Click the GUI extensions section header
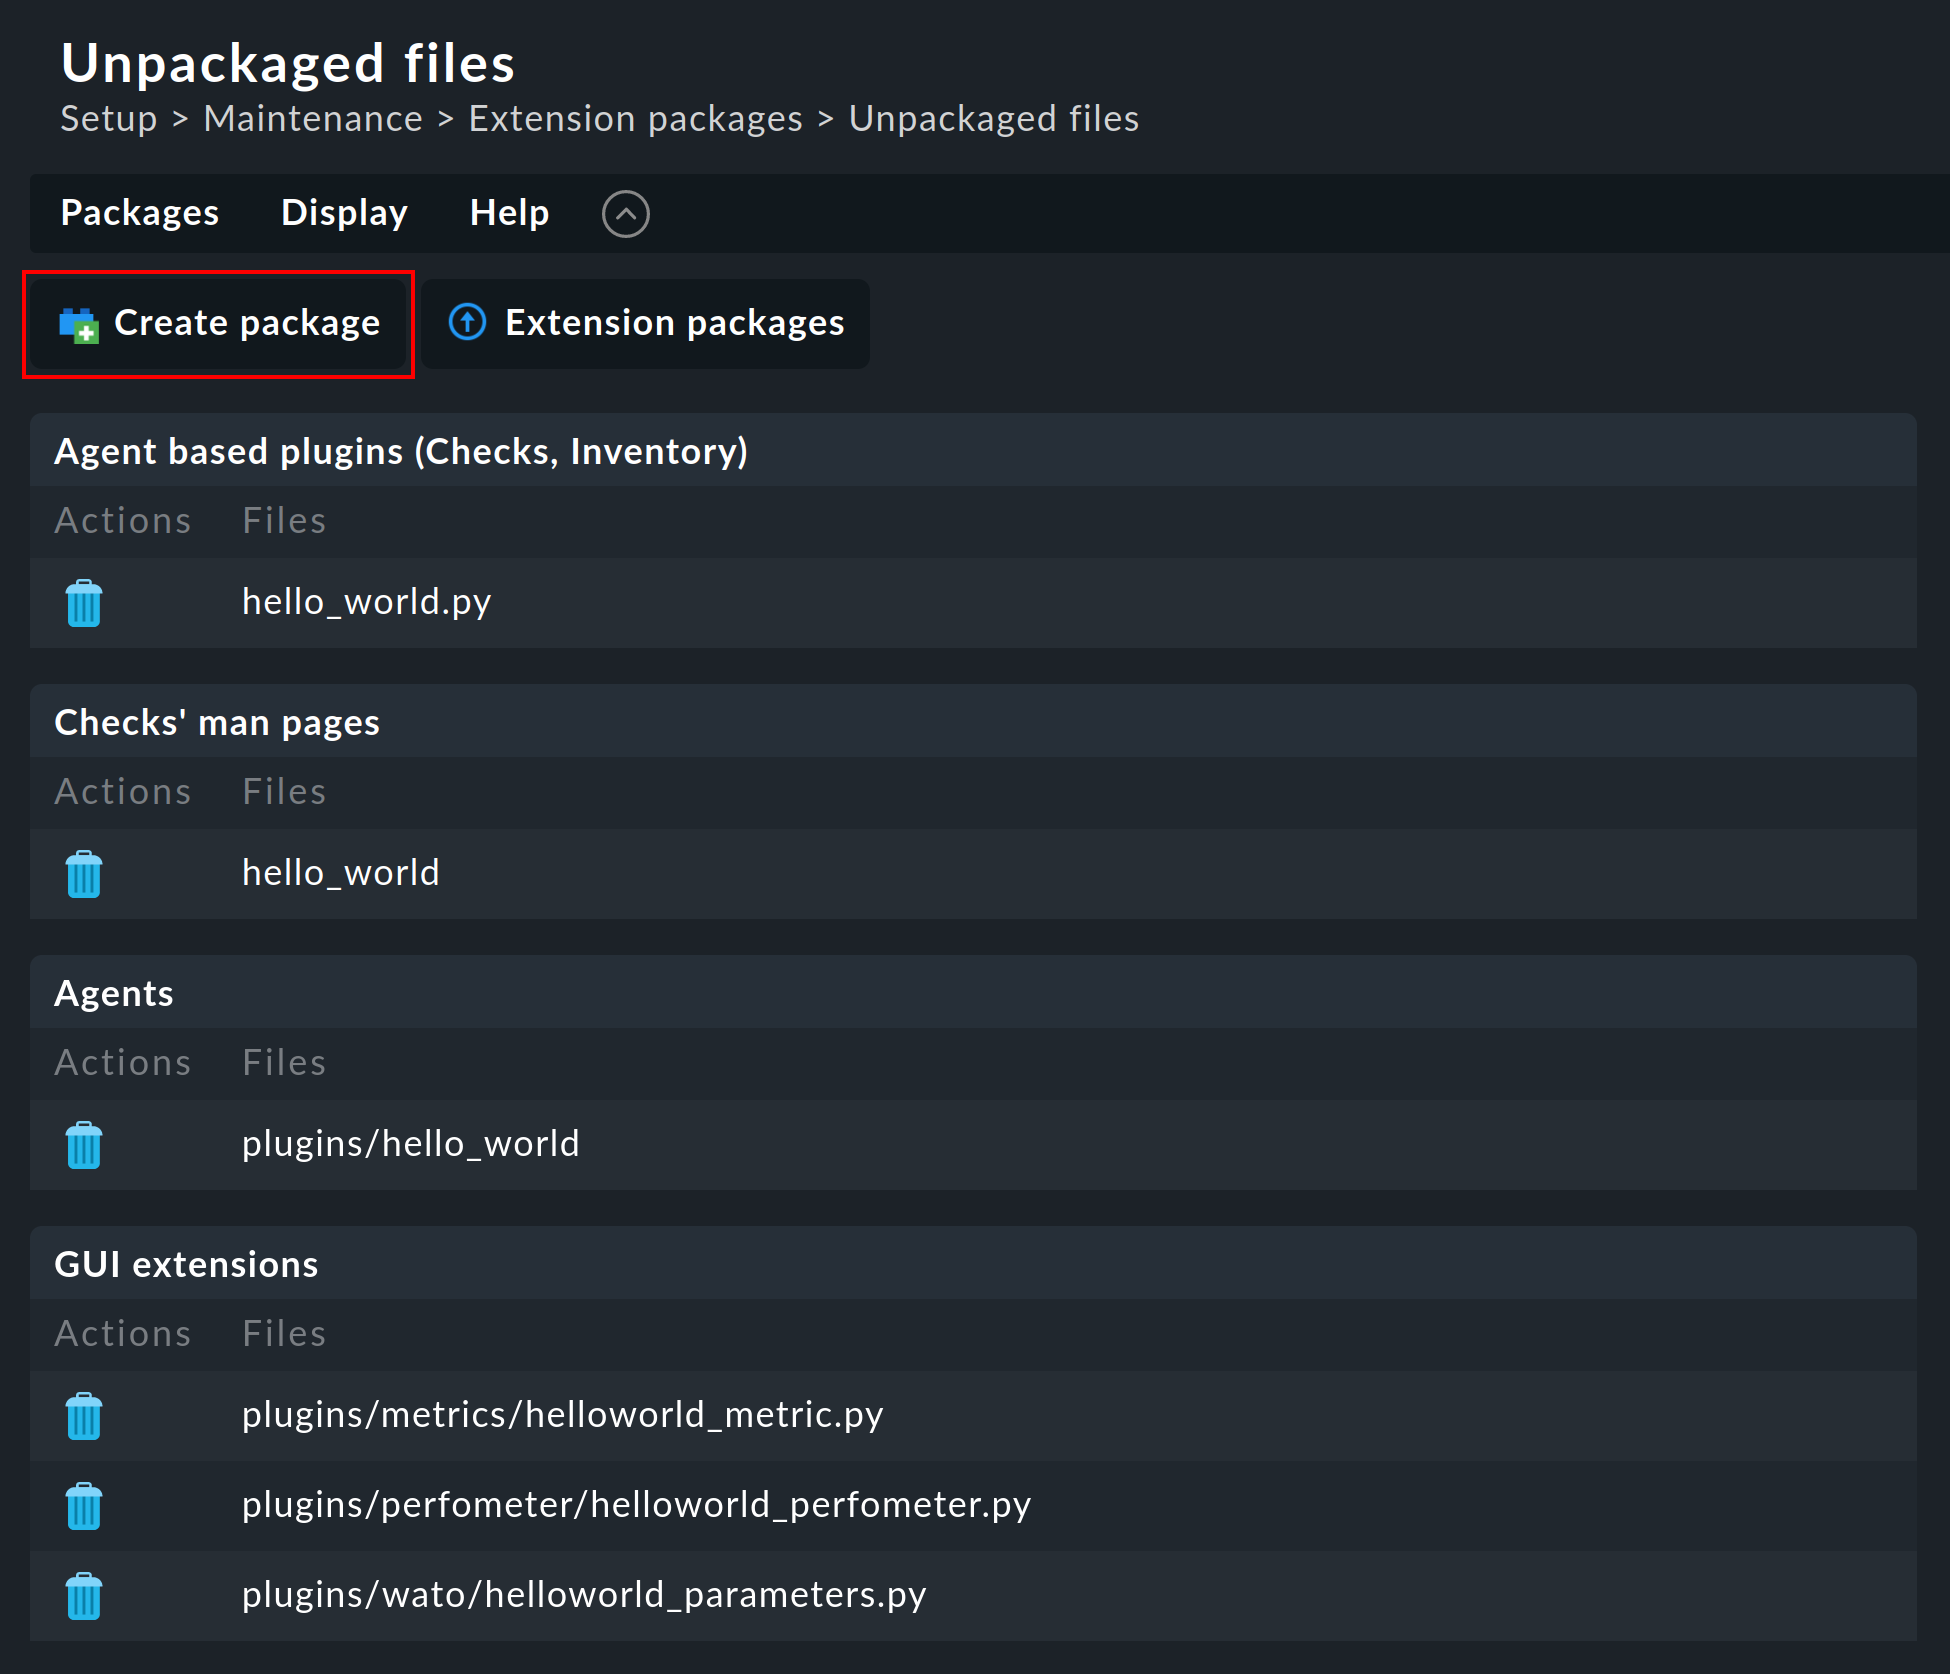 (186, 1264)
